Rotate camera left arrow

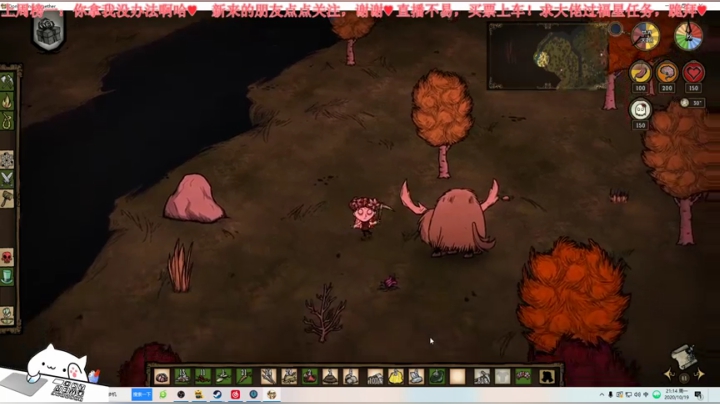pyautogui.click(x=669, y=375)
